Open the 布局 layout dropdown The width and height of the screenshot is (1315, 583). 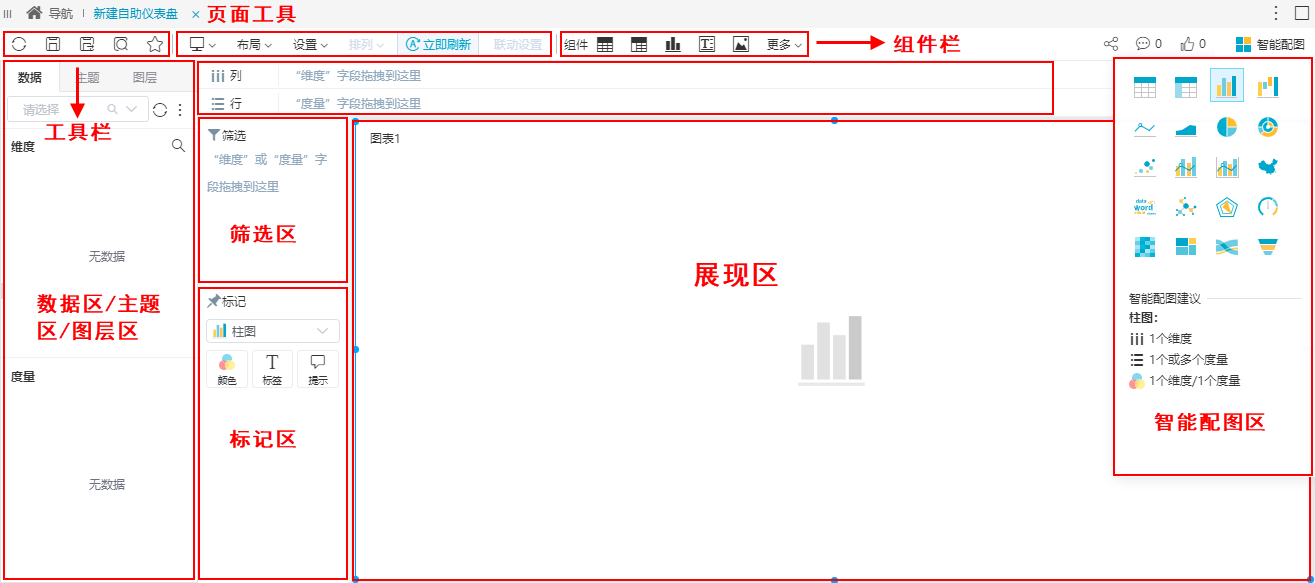click(x=254, y=45)
